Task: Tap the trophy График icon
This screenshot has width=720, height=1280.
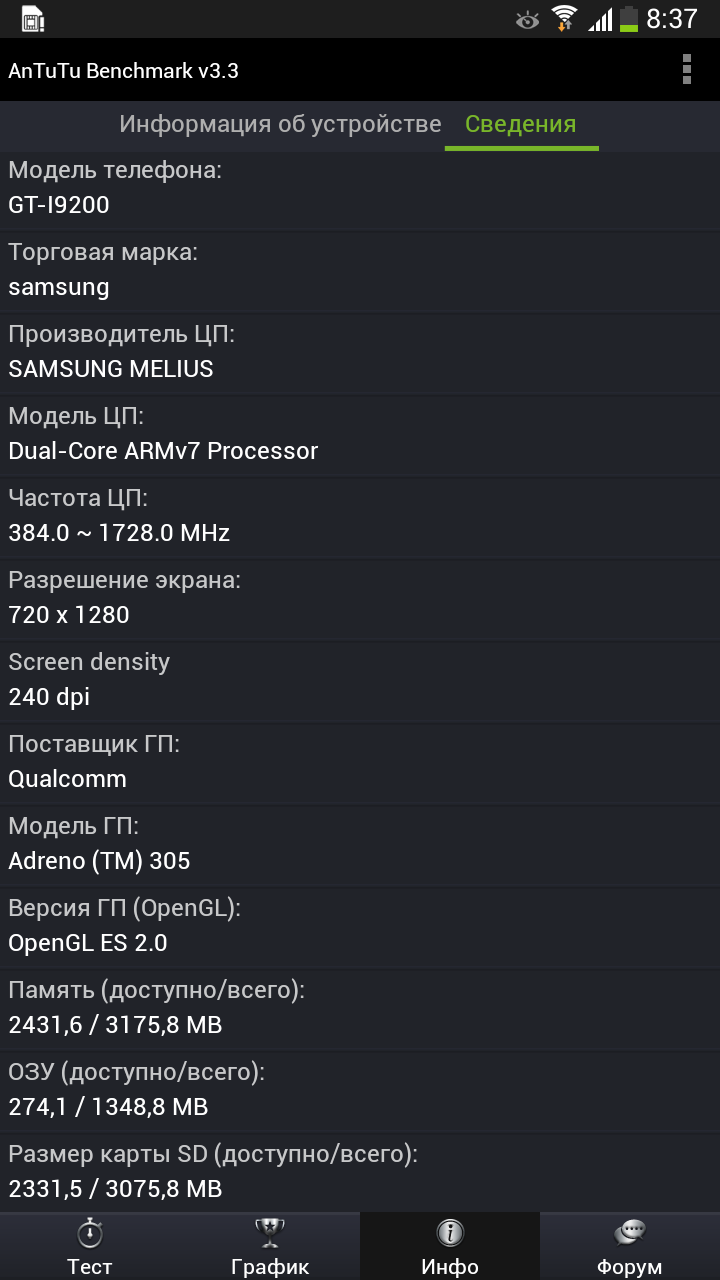Action: tap(270, 1233)
